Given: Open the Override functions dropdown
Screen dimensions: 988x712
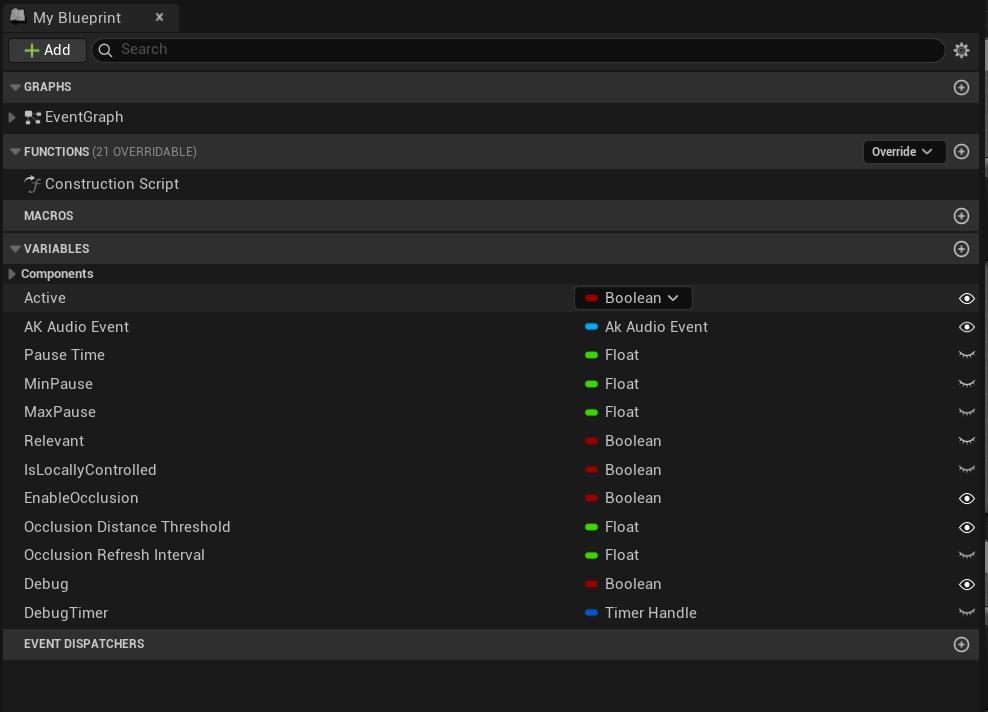Looking at the screenshot, I should point(904,152).
